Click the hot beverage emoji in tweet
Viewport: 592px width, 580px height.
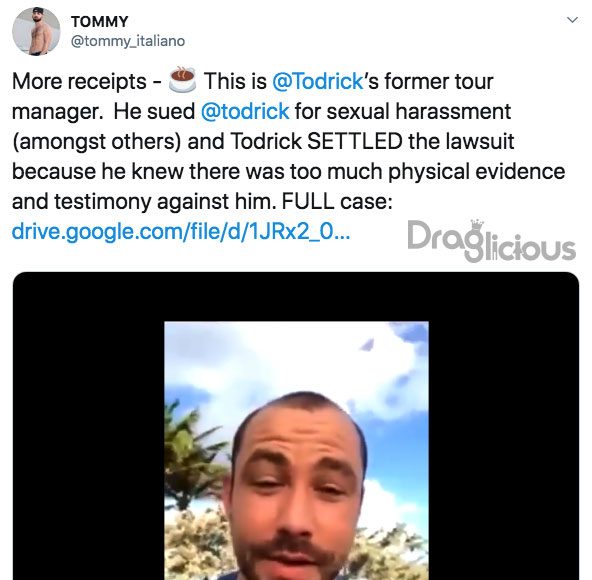pos(182,80)
